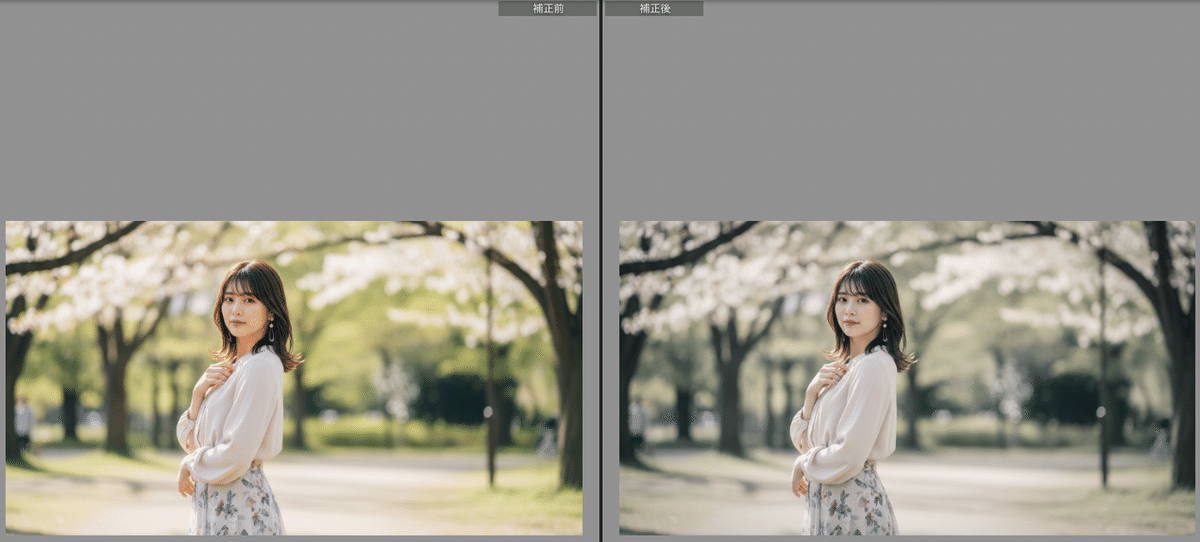Click the vertical divider between before and after panes
The image size is (1200, 542).
pos(600,270)
